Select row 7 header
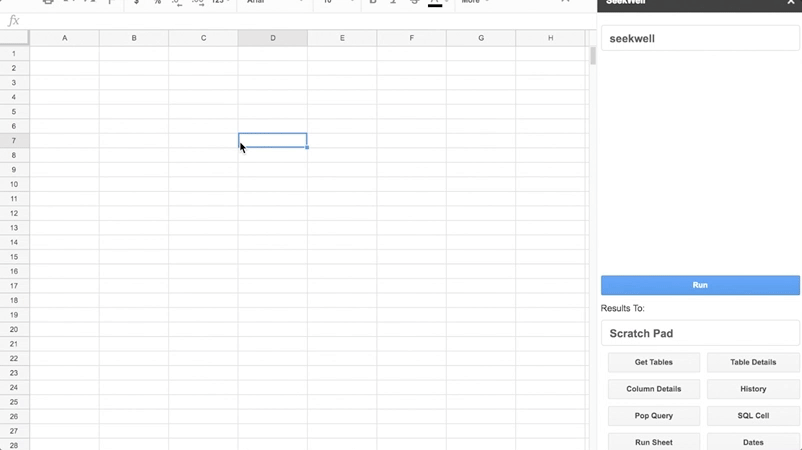Image resolution: width=802 pixels, height=450 pixels. click(x=14, y=141)
